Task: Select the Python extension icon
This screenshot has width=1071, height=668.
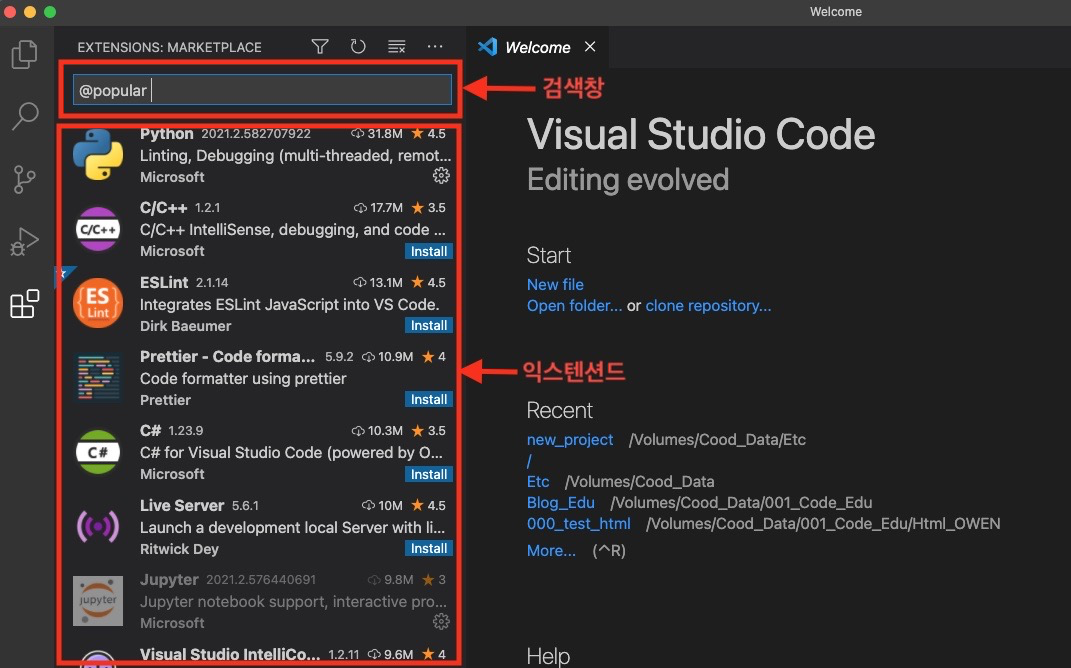Action: [98, 154]
